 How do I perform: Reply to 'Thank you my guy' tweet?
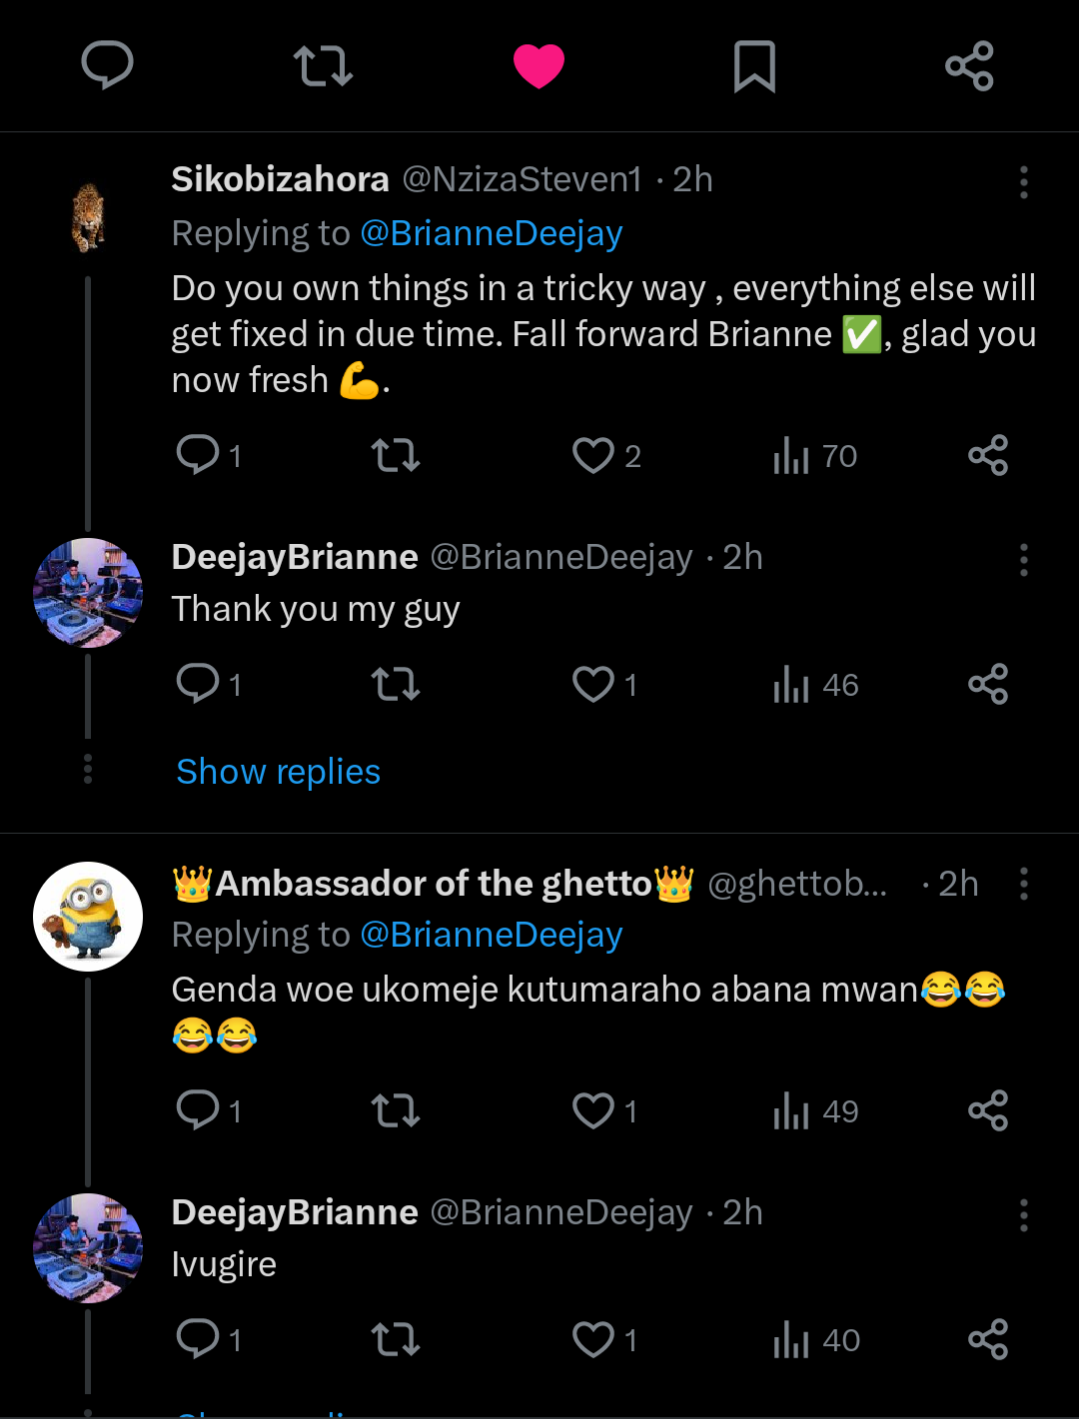(198, 685)
